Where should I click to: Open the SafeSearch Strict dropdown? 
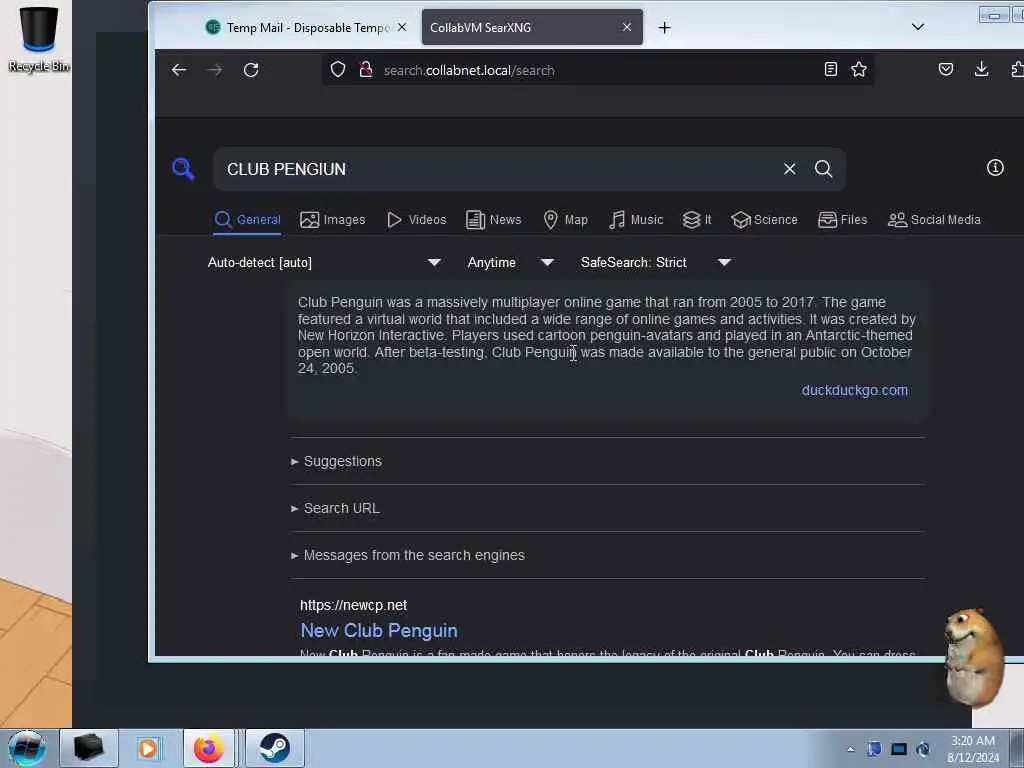pos(656,263)
